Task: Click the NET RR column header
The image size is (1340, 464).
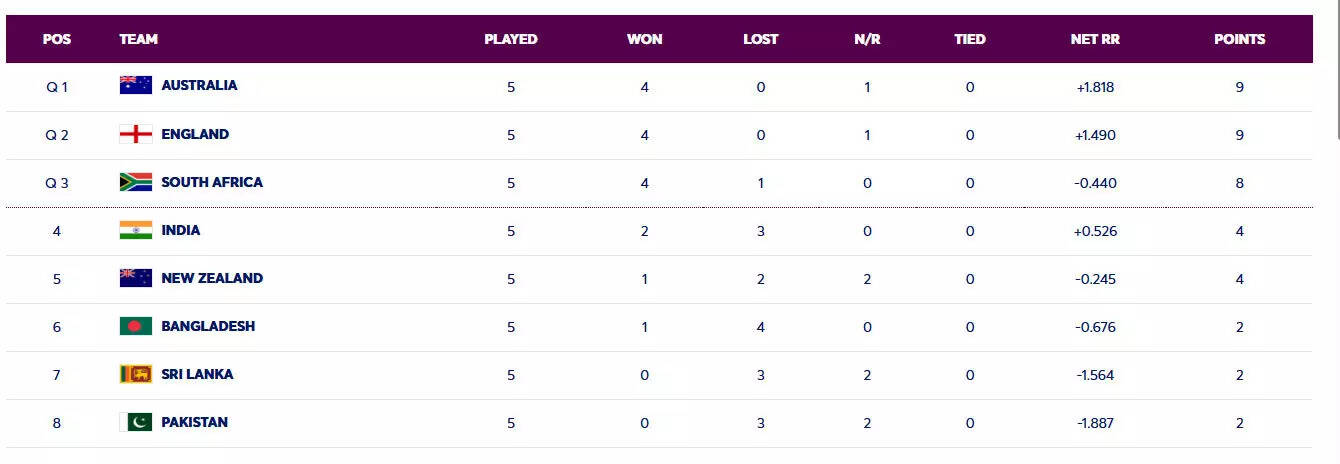Action: (1095, 39)
